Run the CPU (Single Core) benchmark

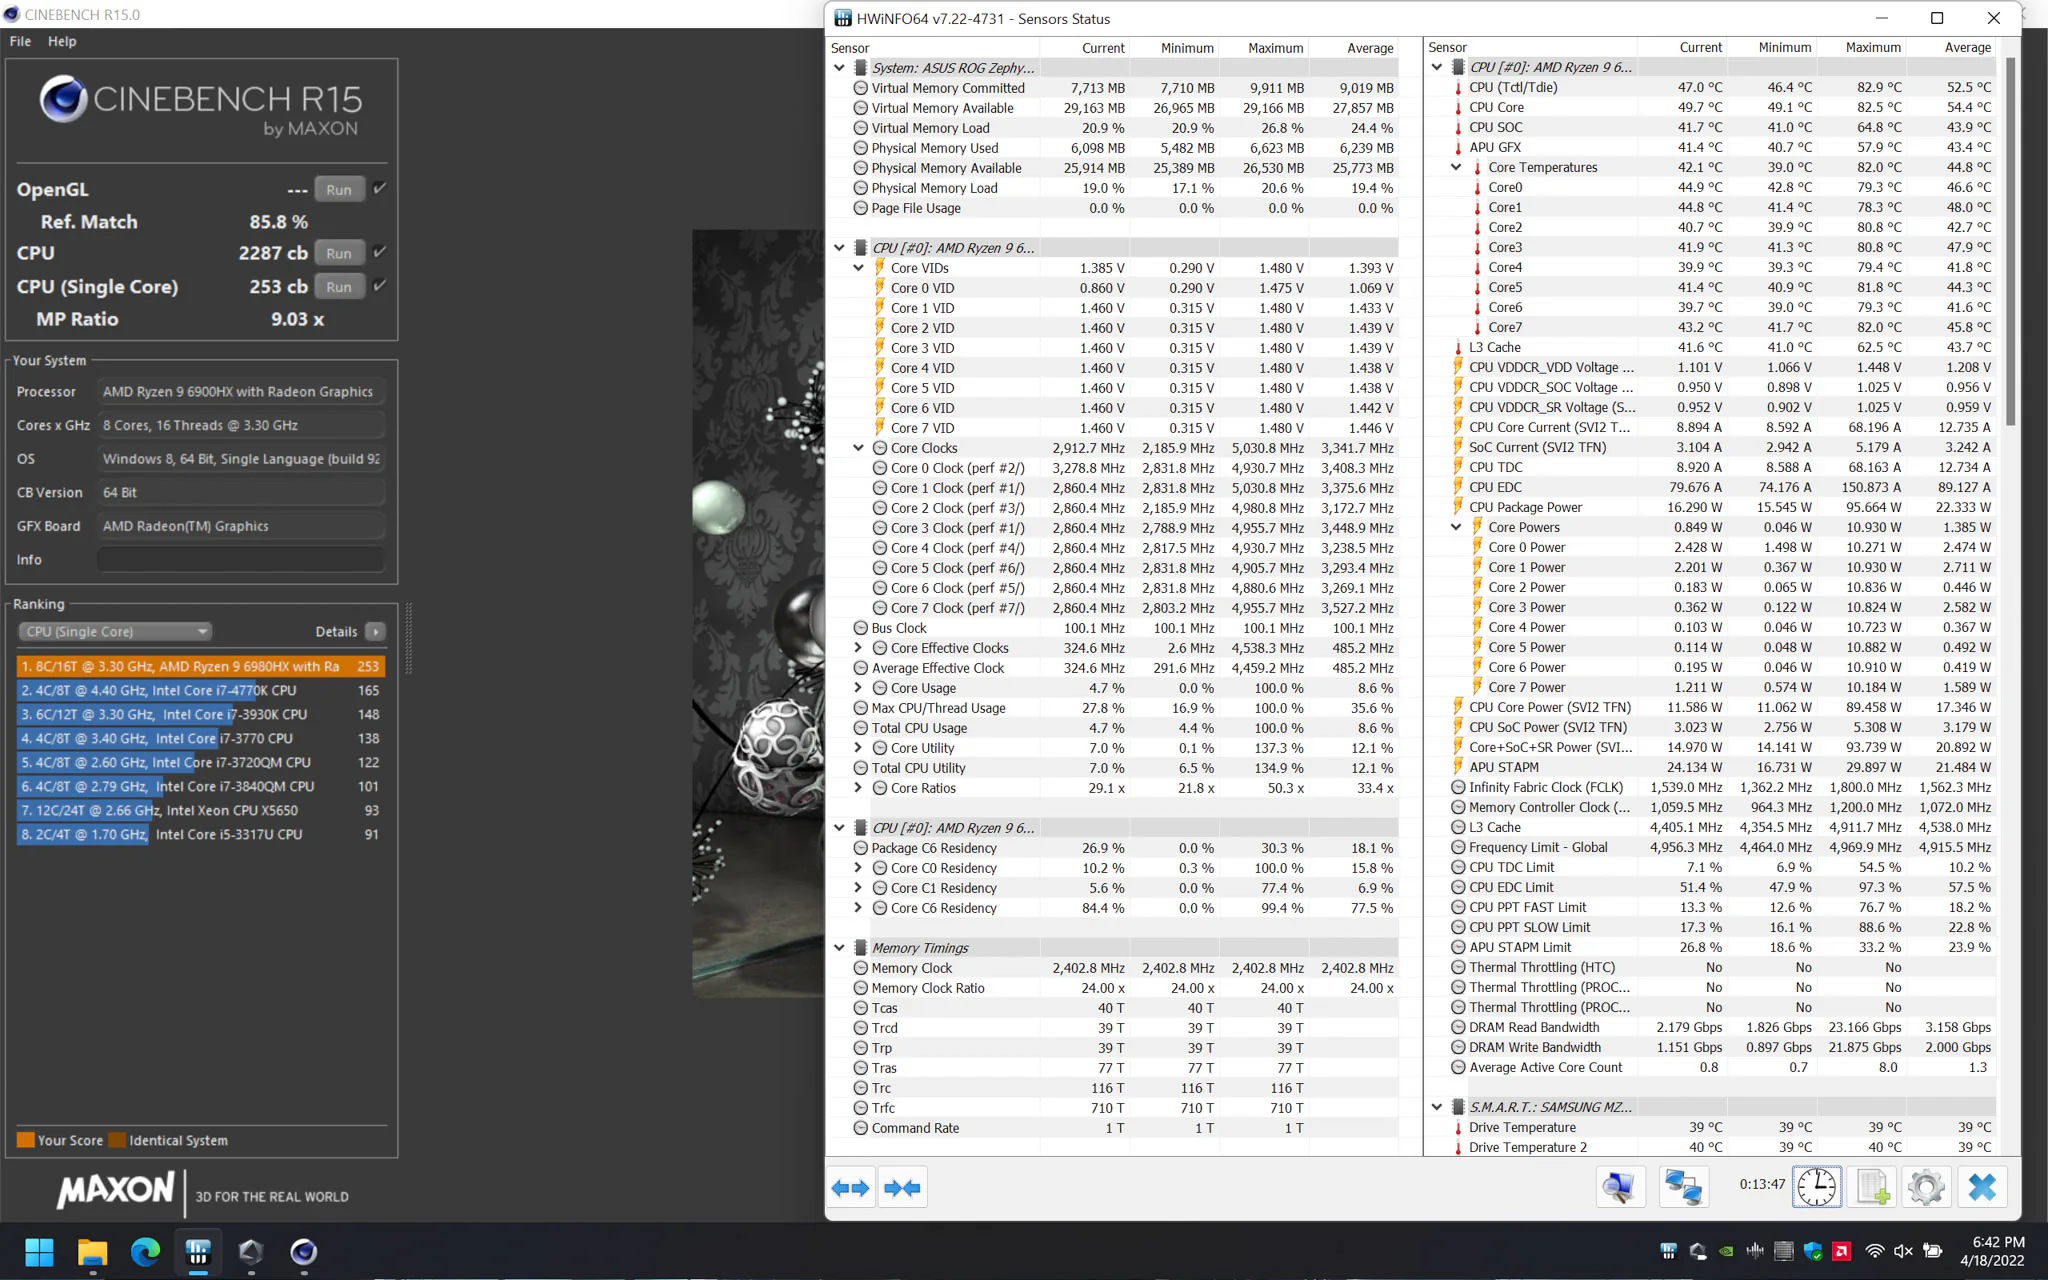point(339,286)
